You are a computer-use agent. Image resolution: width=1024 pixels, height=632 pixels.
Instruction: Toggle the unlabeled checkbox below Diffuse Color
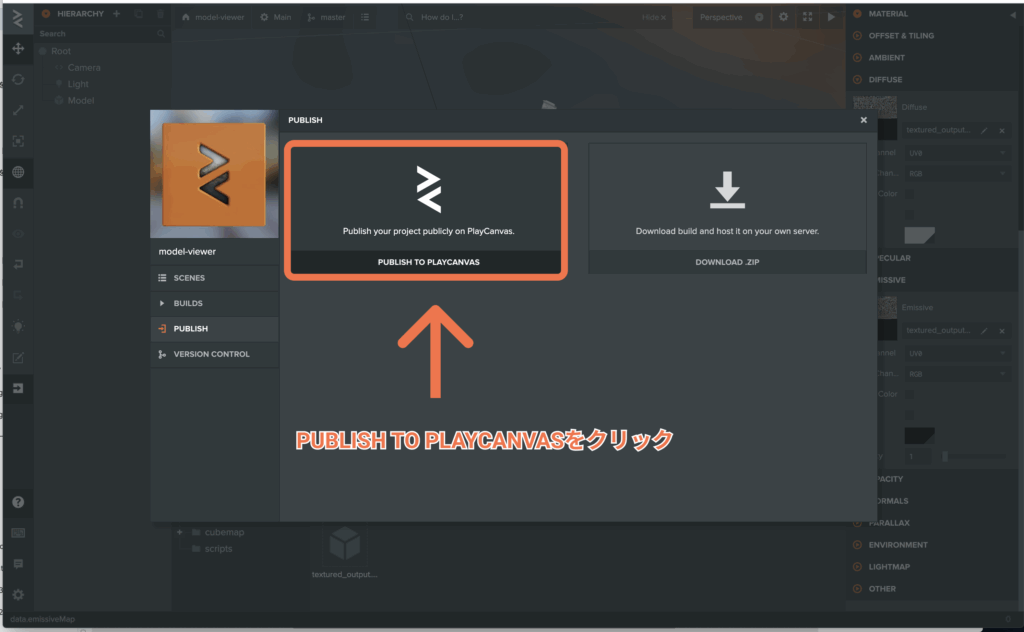click(910, 214)
